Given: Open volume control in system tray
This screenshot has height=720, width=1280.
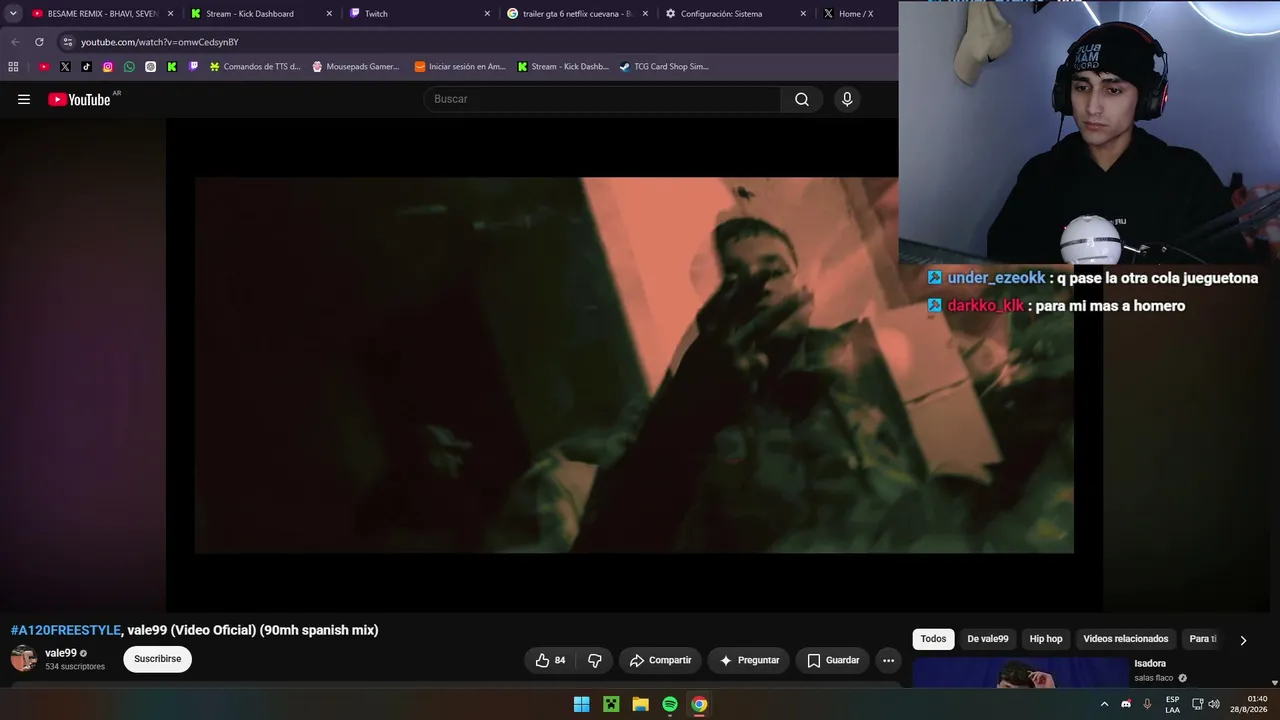Looking at the screenshot, I should coord(1214,704).
